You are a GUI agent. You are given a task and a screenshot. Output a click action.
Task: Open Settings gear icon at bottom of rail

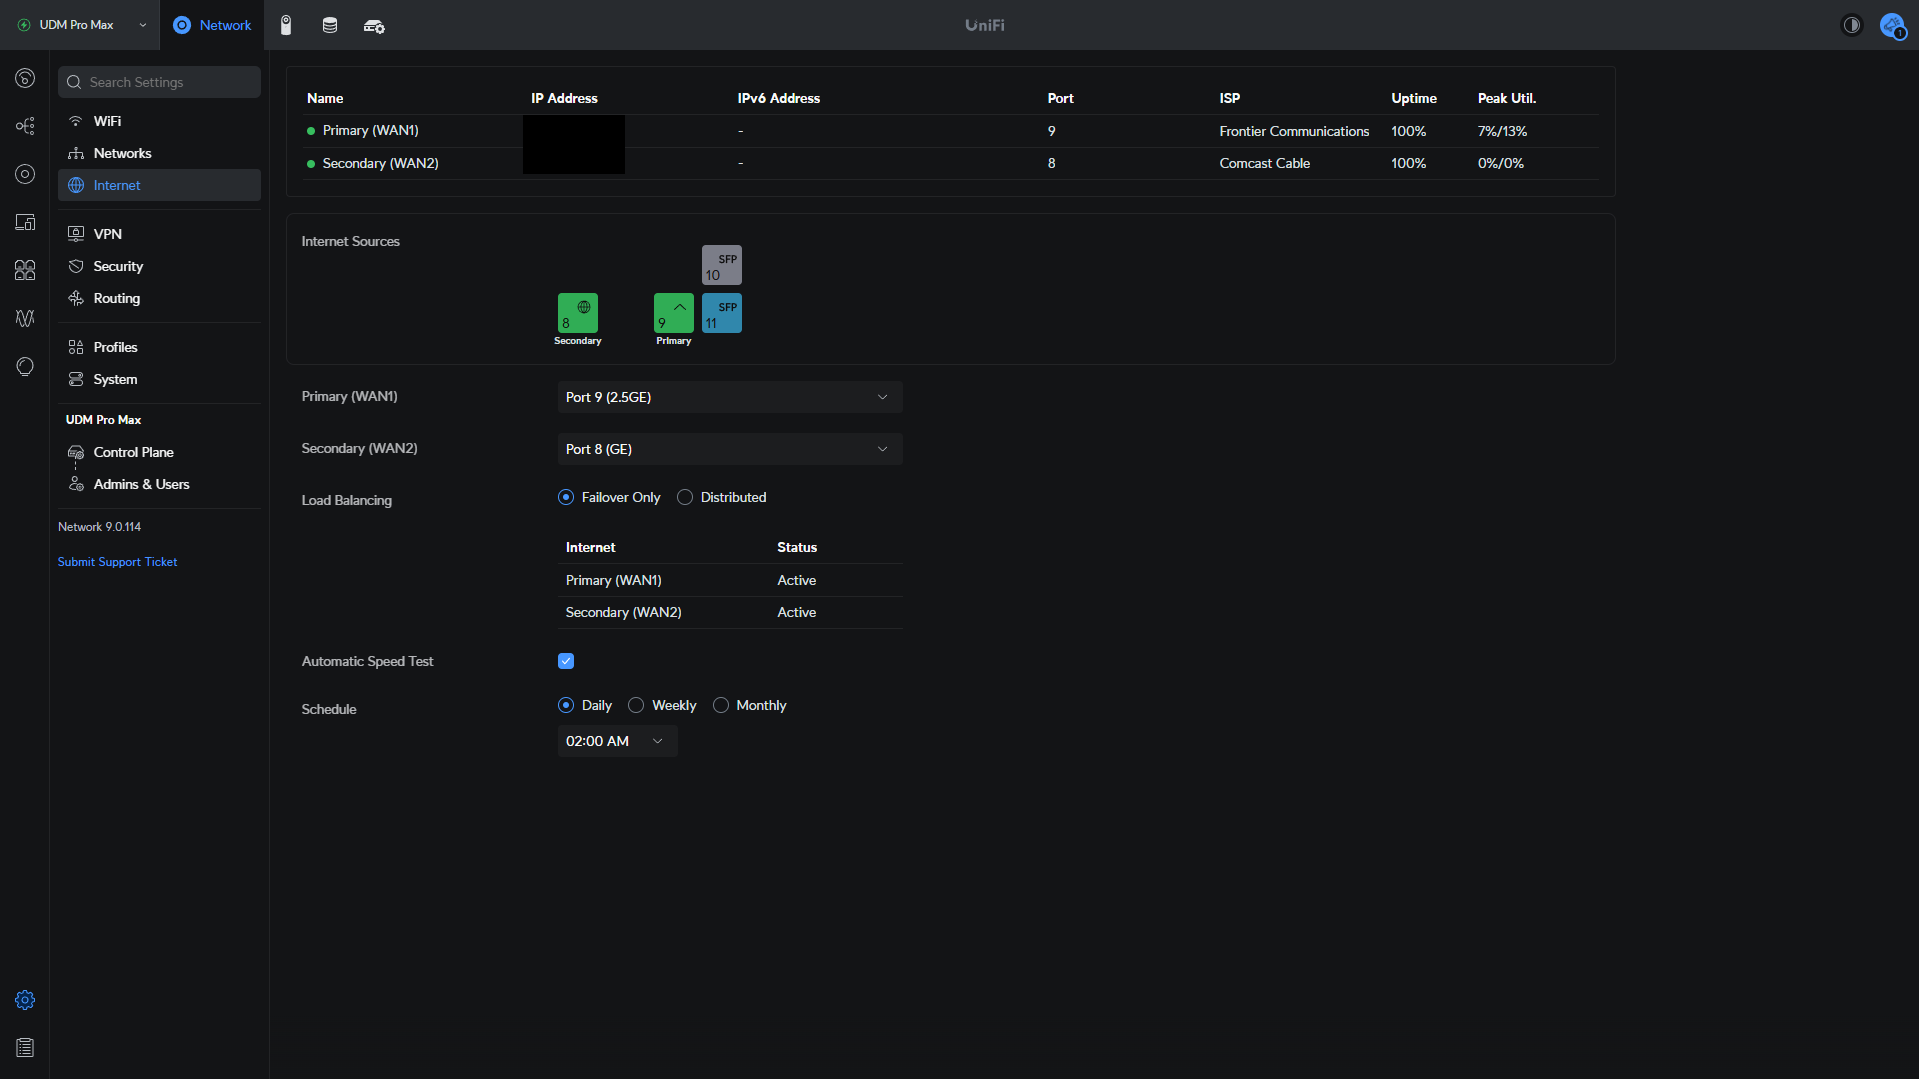[25, 1000]
